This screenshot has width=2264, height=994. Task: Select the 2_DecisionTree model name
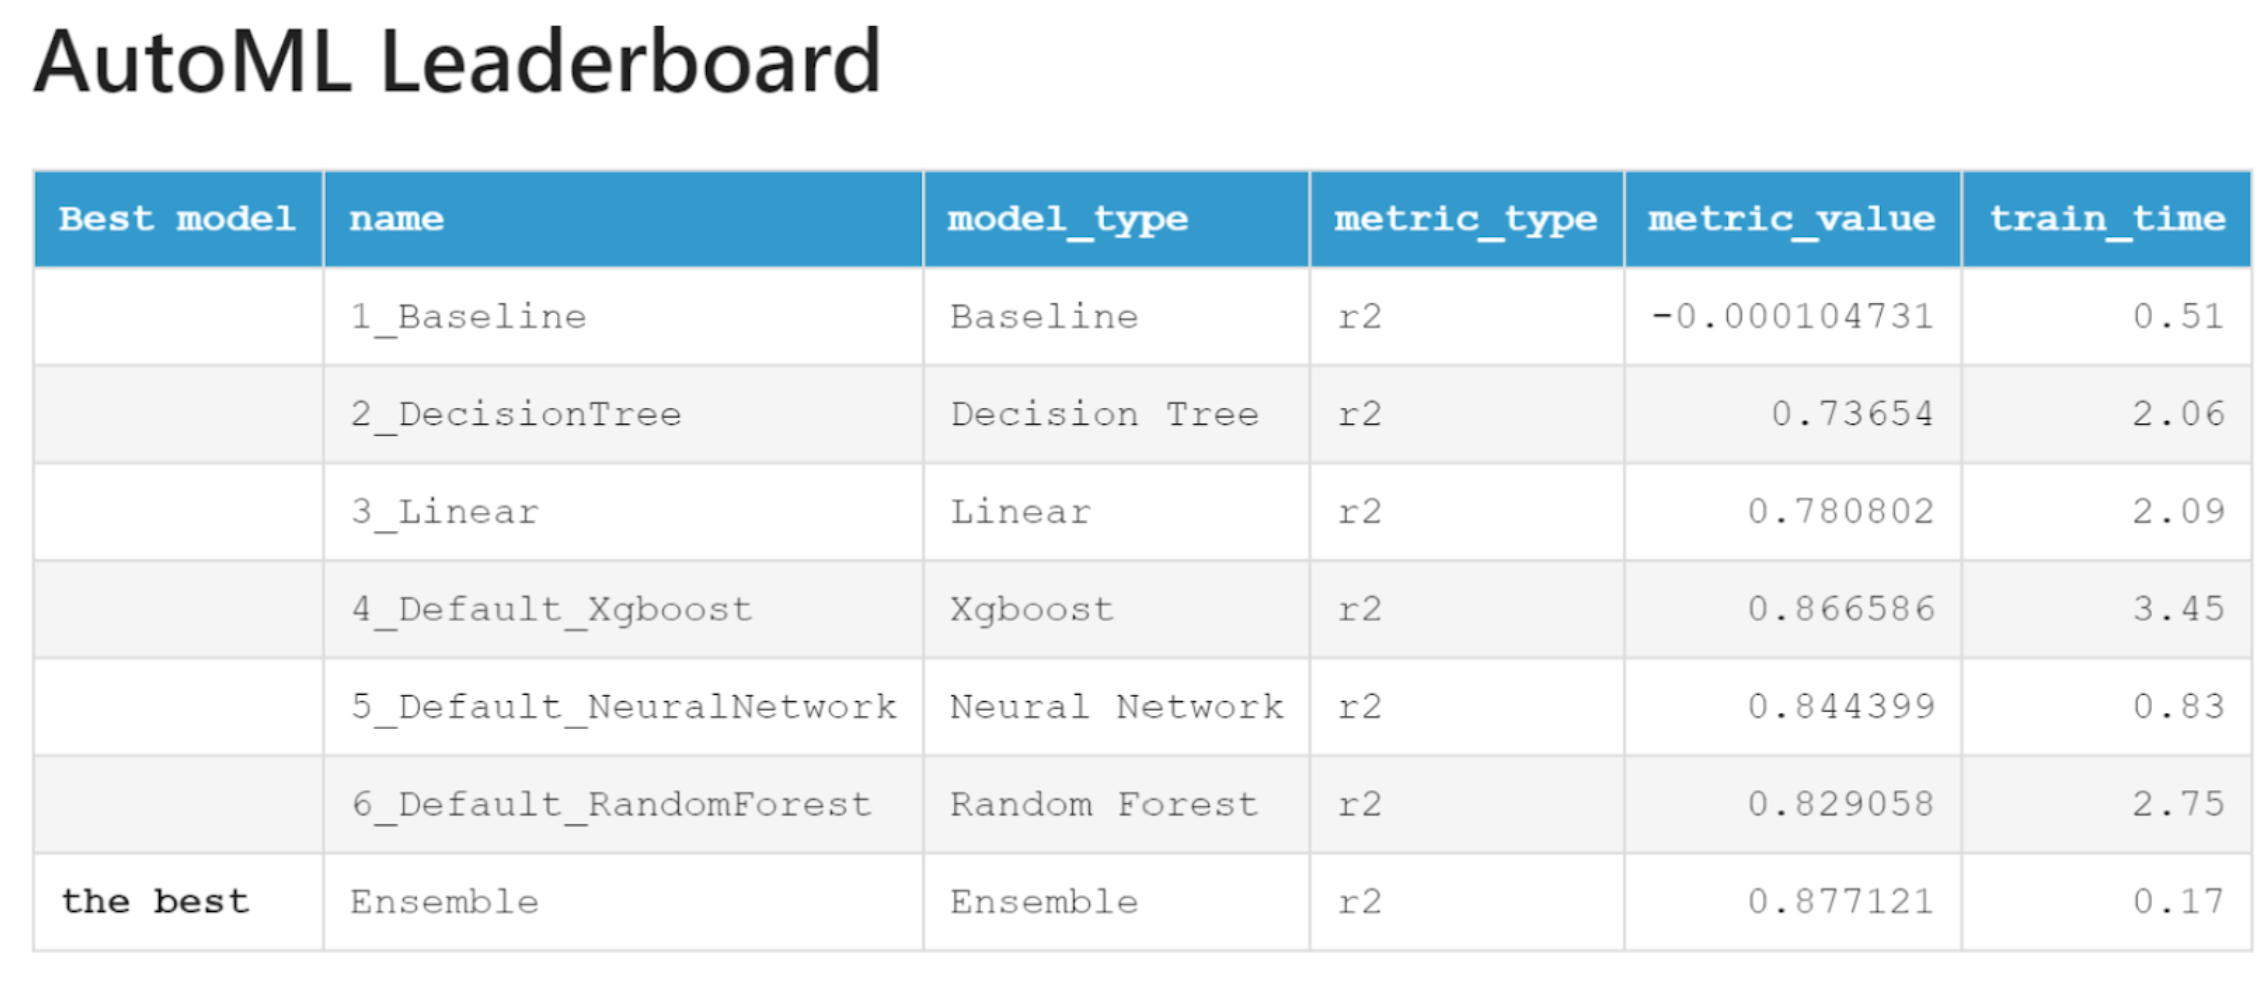click(x=516, y=415)
